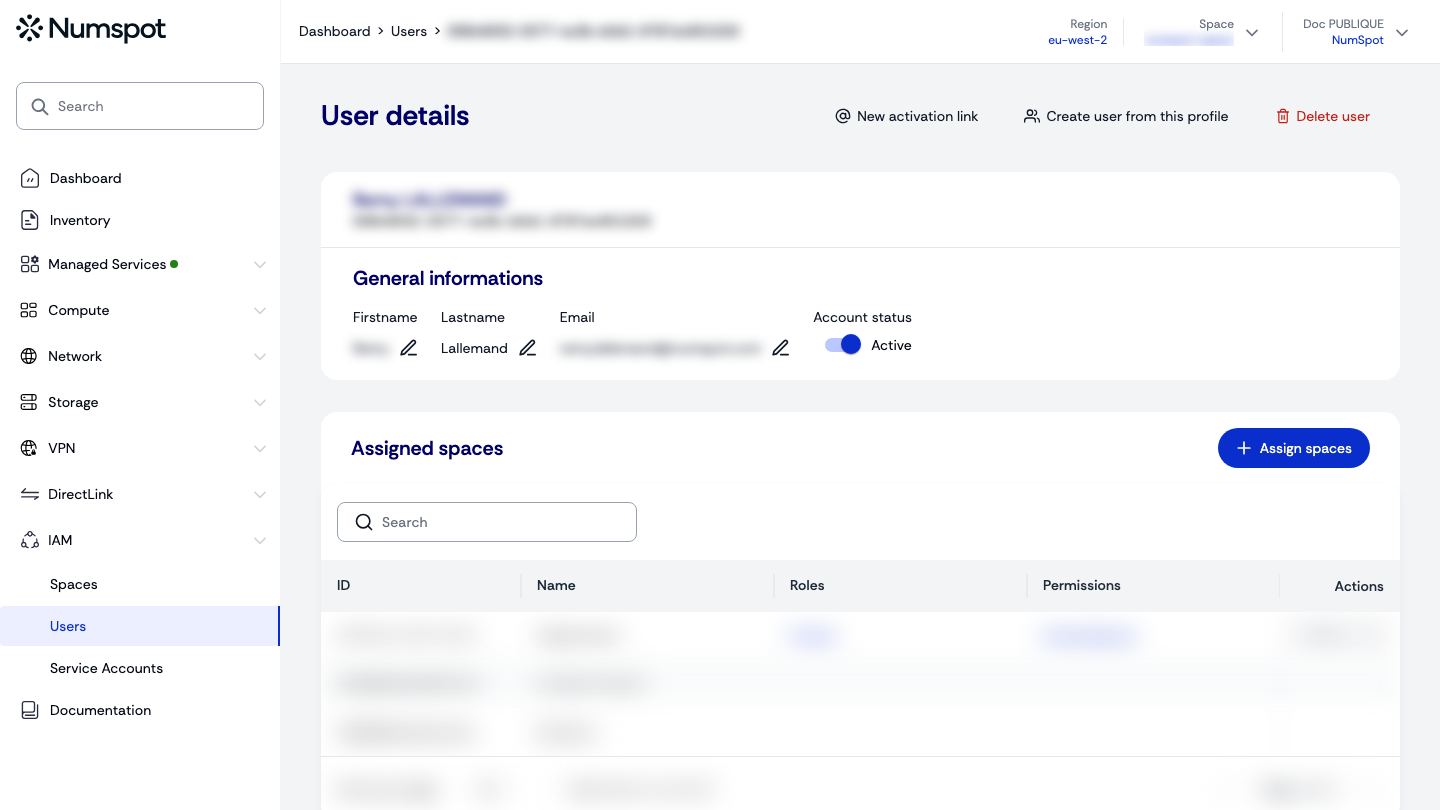The width and height of the screenshot is (1440, 810).
Task: Edit the Email with pencil icon
Action: click(781, 348)
